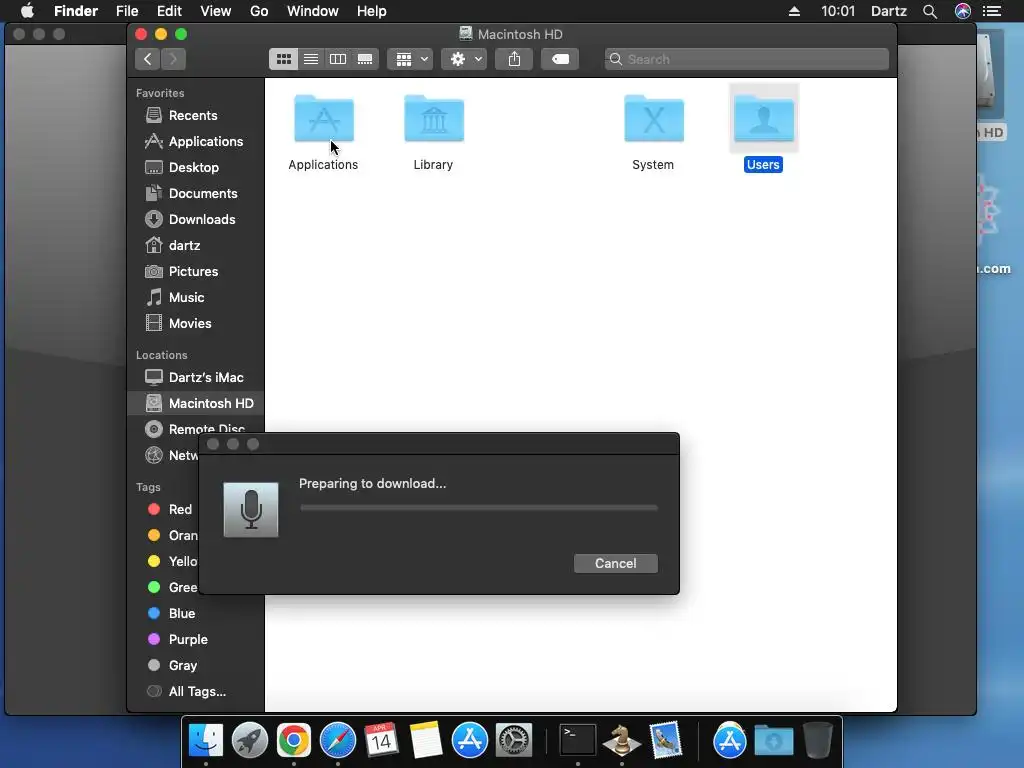1024x768 pixels.
Task: Open Notes from the Dock
Action: pyautogui.click(x=425, y=740)
